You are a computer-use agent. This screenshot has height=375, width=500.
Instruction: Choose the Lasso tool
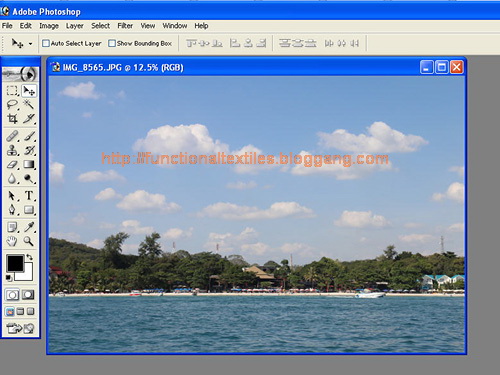(12, 104)
